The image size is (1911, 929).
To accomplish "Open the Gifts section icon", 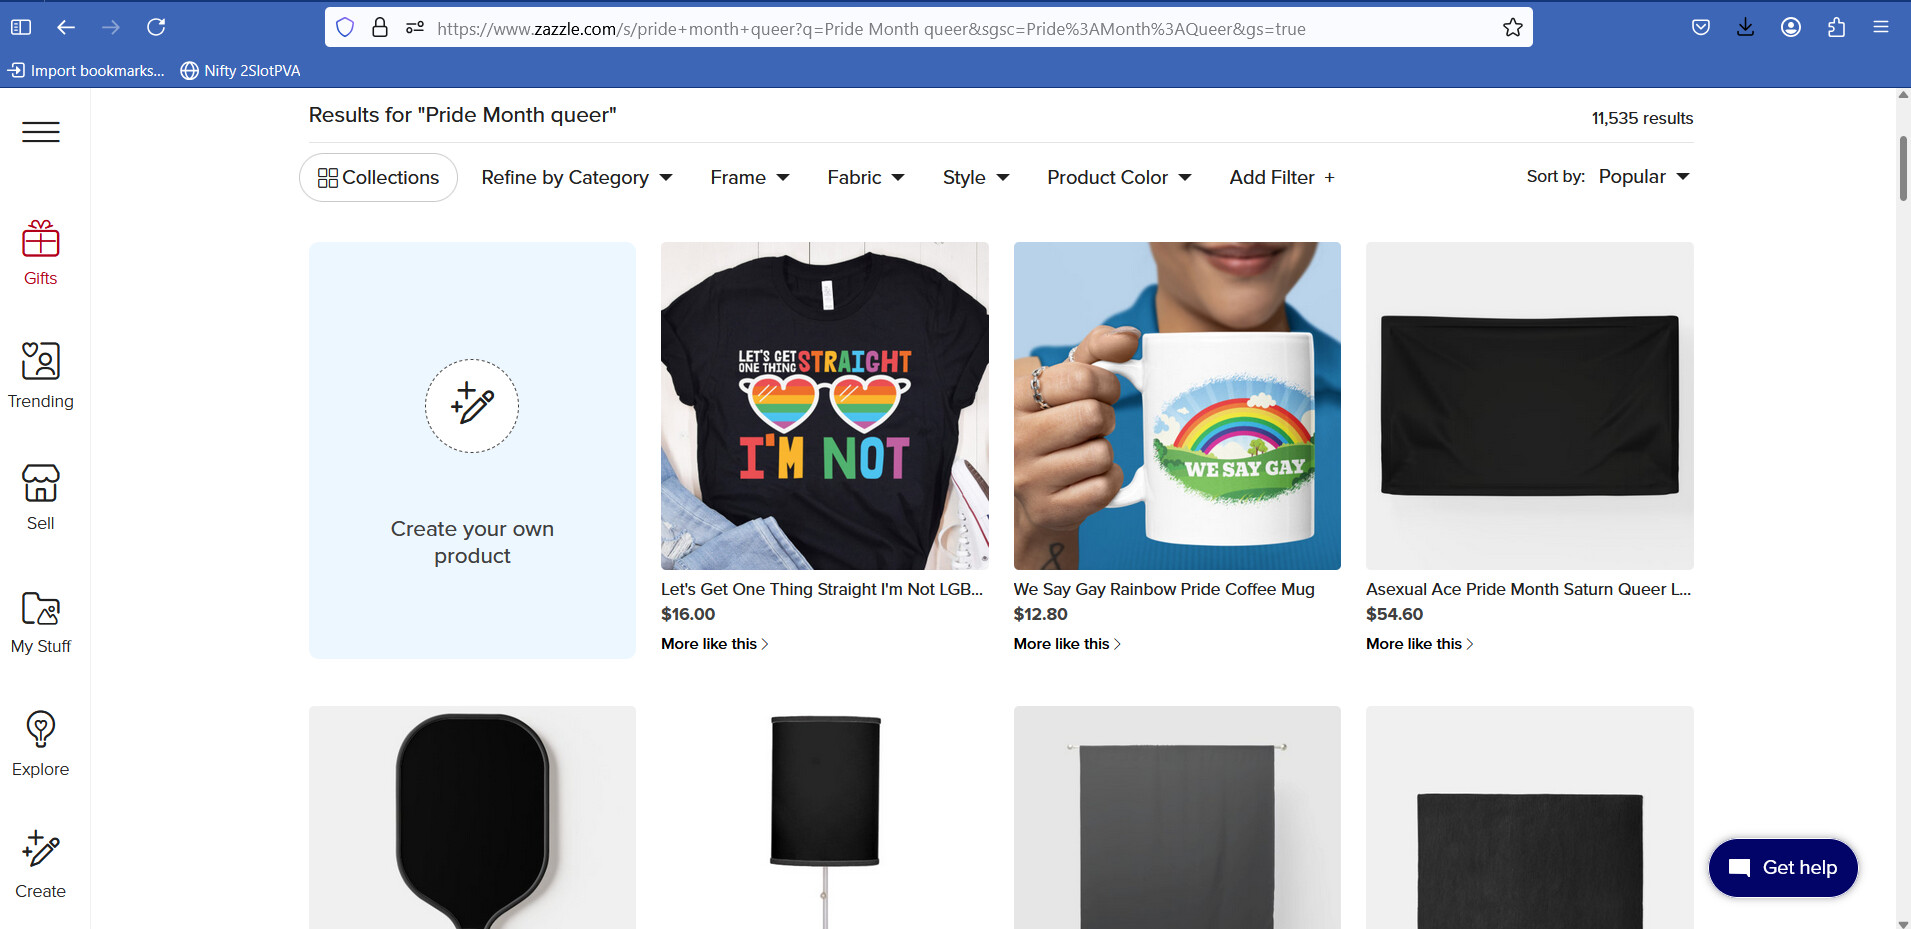I will [41, 240].
